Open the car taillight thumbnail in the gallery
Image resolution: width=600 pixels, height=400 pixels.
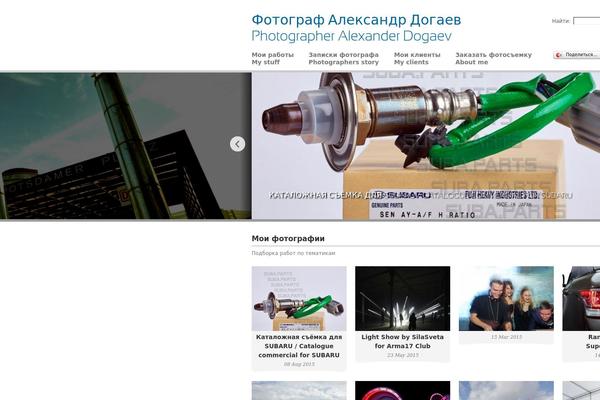click(581, 299)
